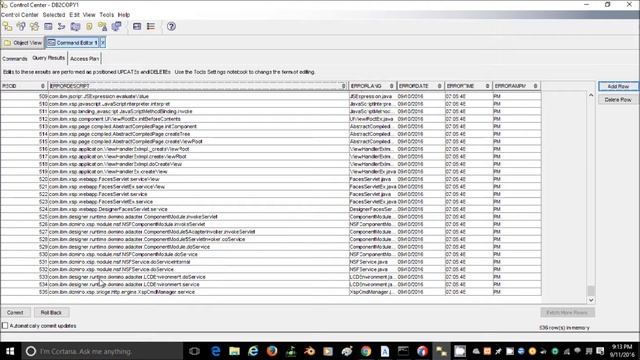The image size is (640, 360).
Task: Click the Cortana search box
Action: point(102,351)
